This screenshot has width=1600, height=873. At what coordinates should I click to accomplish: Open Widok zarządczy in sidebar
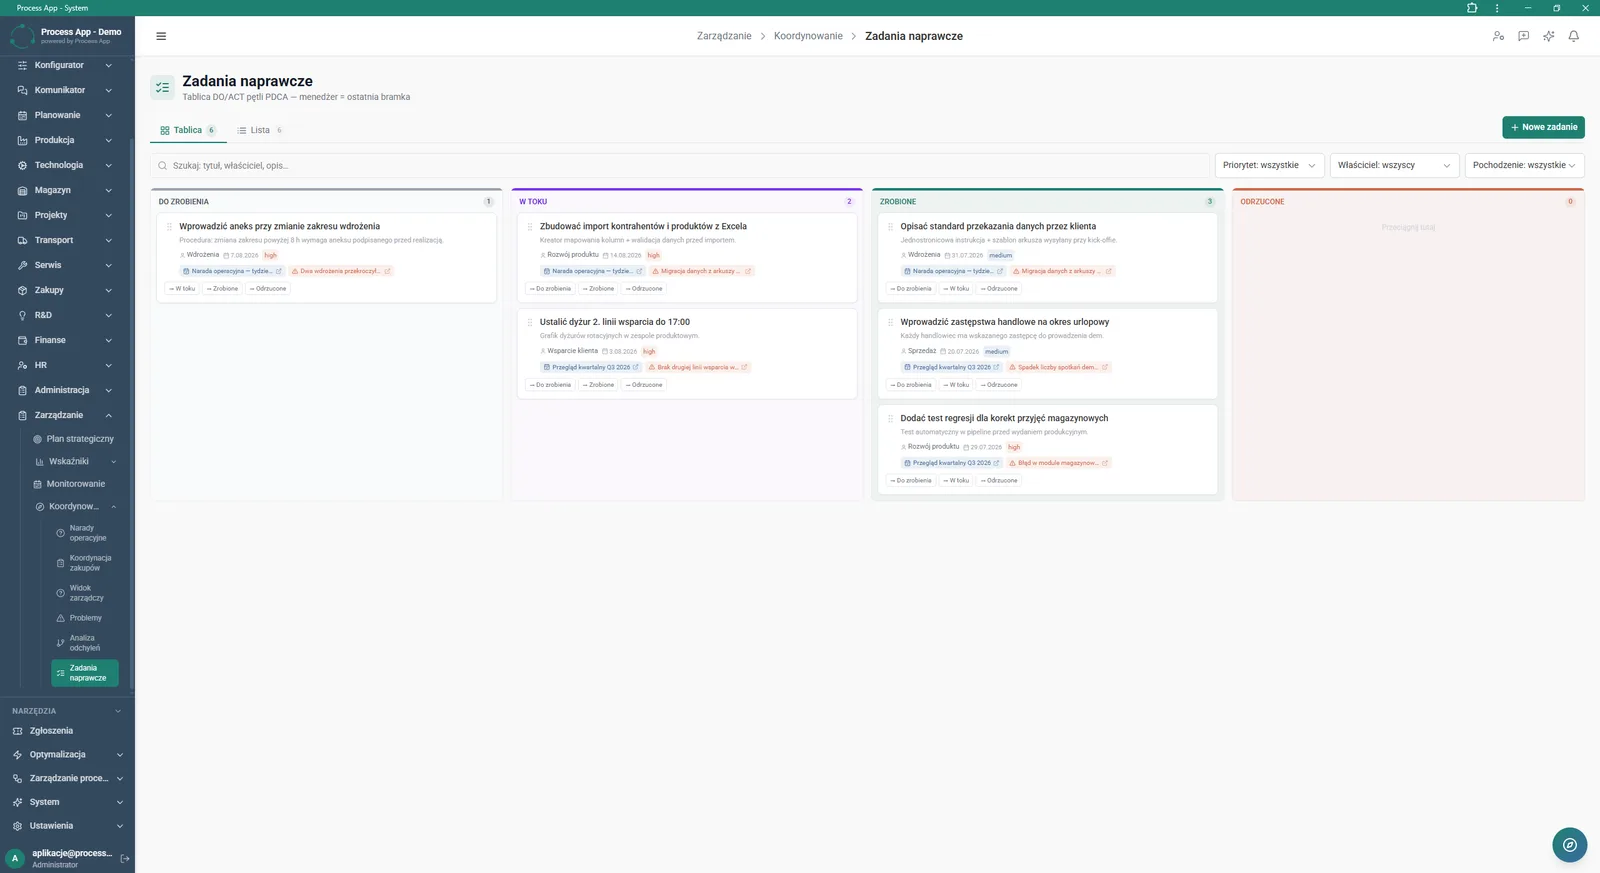tap(85, 593)
